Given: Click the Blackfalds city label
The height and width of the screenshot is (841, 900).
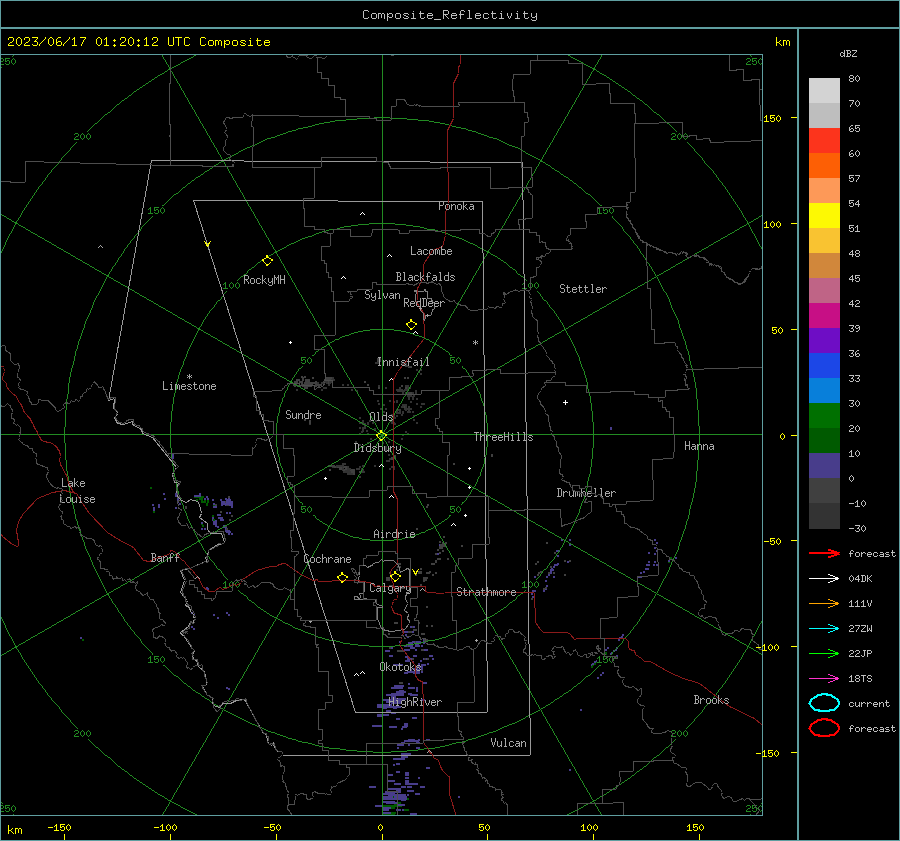Looking at the screenshot, I should (x=425, y=277).
